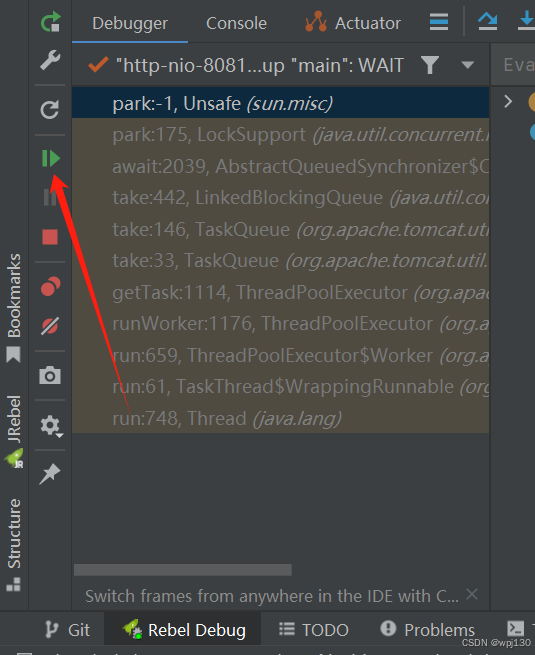The height and width of the screenshot is (655, 535).
Task: Select frame take:146, TaskQueue
Action: 280,229
